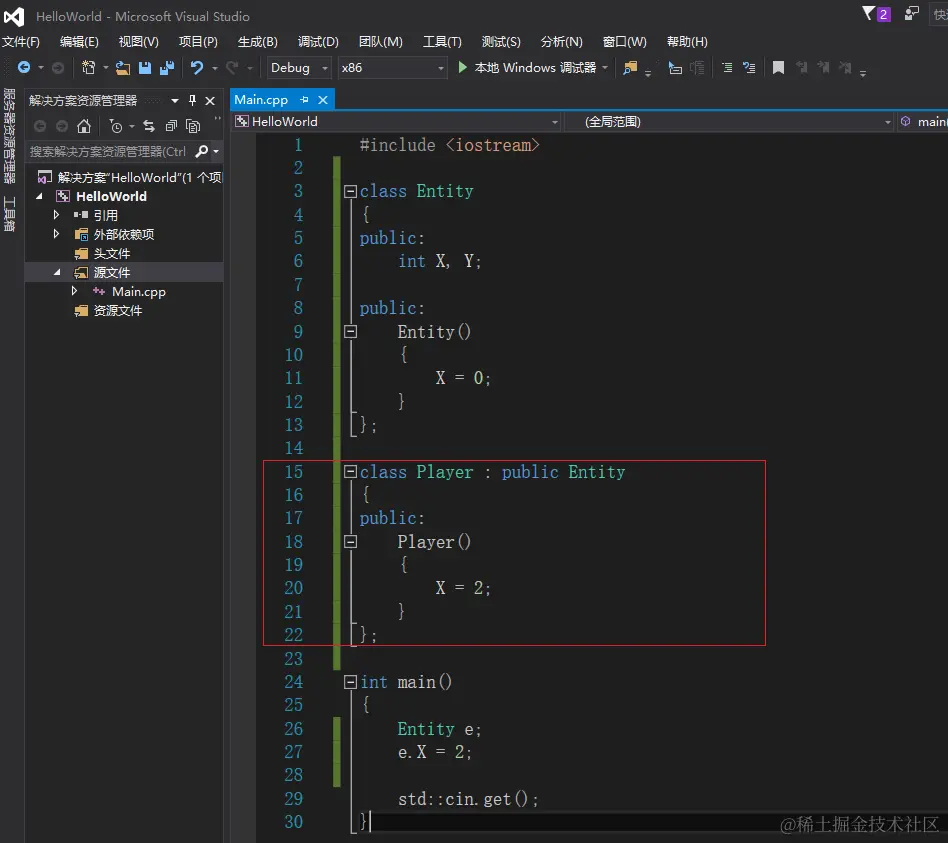This screenshot has height=843, width=948.
Task: Open the 生成(B) menu
Action: (x=258, y=42)
